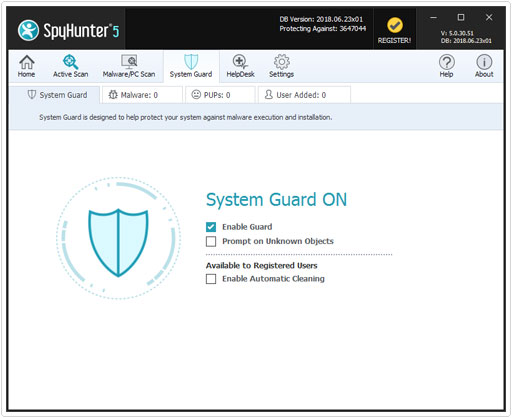
Task: Maximize the SpyHunter window
Action: (461, 17)
